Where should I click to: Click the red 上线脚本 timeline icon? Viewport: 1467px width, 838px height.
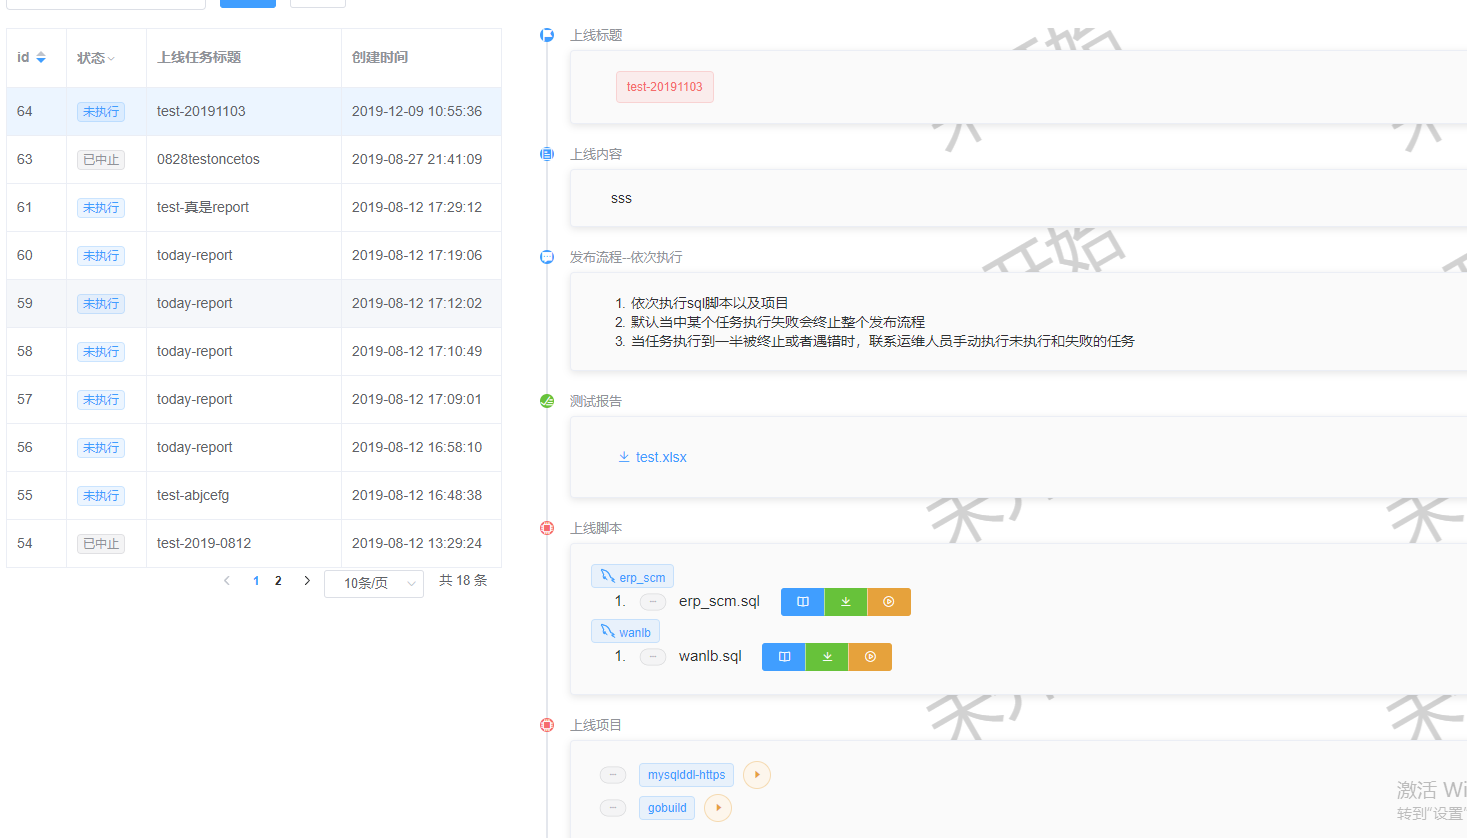(x=547, y=528)
